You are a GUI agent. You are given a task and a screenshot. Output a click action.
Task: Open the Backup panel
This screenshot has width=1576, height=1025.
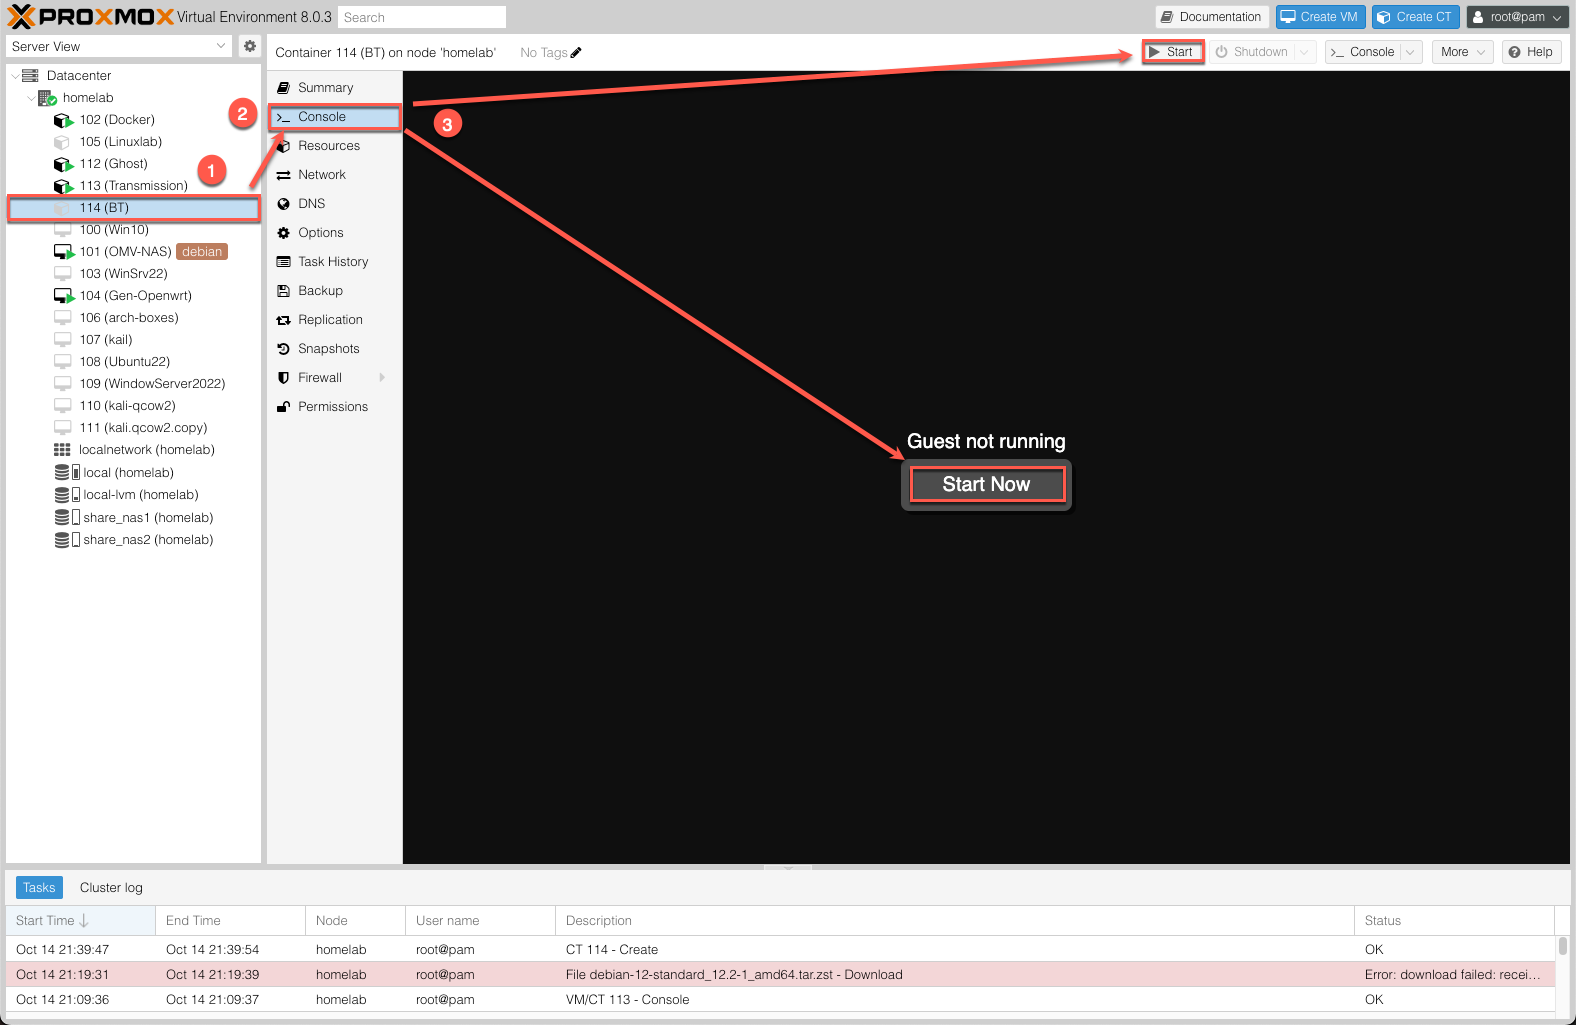(334, 291)
